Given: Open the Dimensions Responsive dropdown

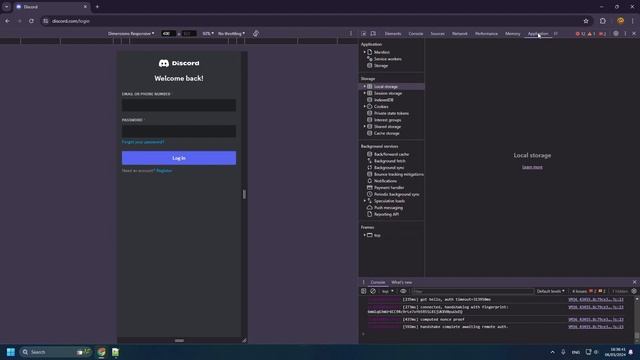Looking at the screenshot, I should tap(131, 33).
